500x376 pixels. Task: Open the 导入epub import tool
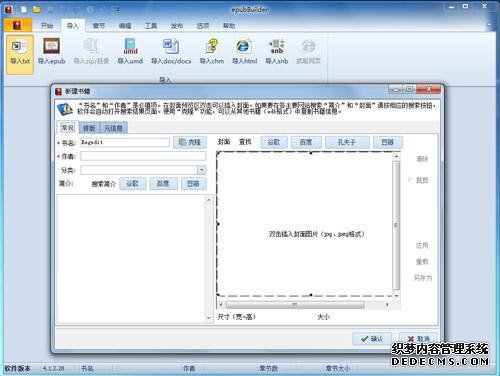click(x=51, y=52)
